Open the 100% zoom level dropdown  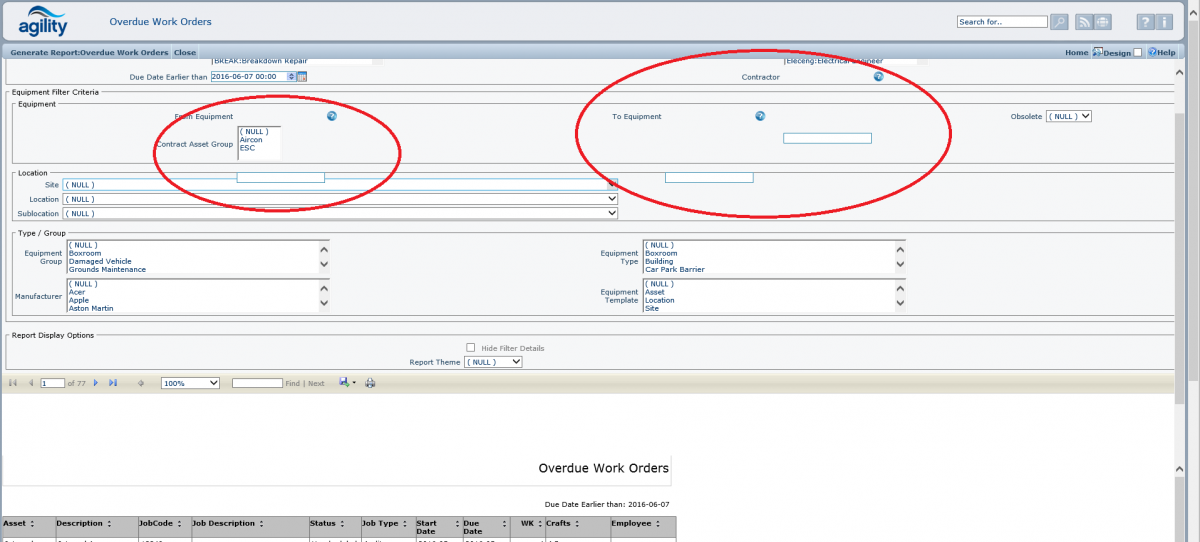(x=190, y=383)
